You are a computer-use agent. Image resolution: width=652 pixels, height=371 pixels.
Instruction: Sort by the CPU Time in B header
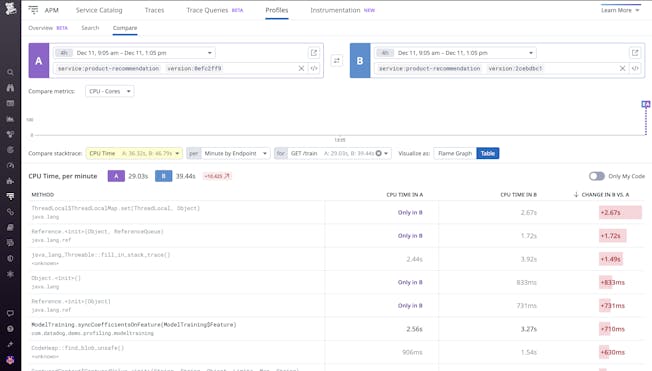(x=519, y=195)
